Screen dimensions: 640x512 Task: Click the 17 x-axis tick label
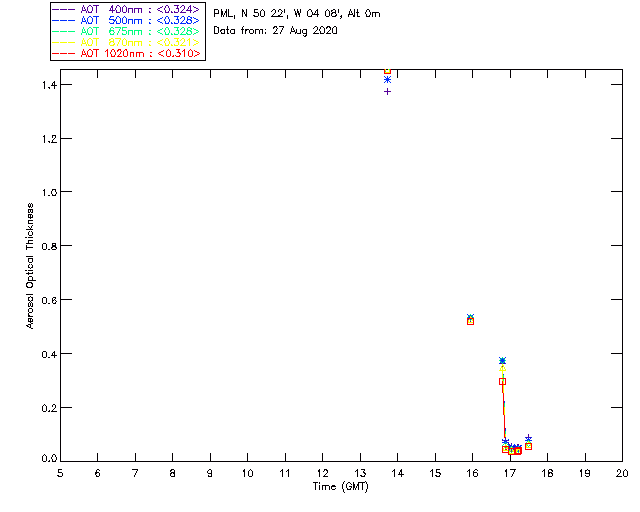[510, 473]
